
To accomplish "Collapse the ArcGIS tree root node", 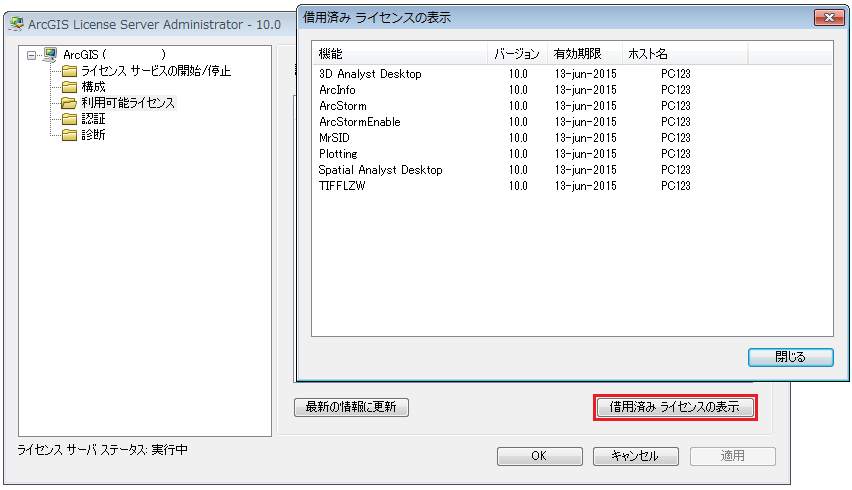I will pyautogui.click(x=32, y=55).
